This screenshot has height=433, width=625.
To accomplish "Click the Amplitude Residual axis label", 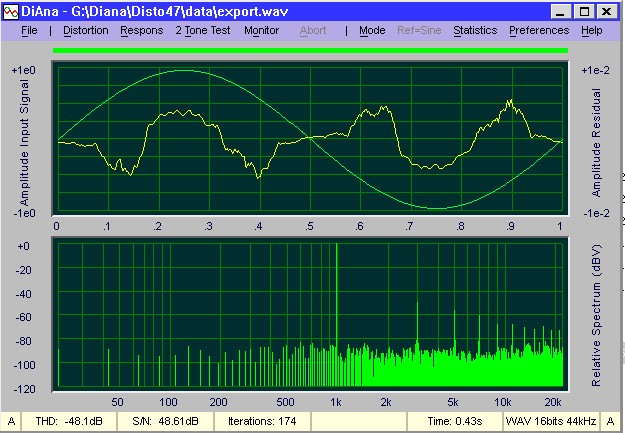I will pyautogui.click(x=596, y=142).
